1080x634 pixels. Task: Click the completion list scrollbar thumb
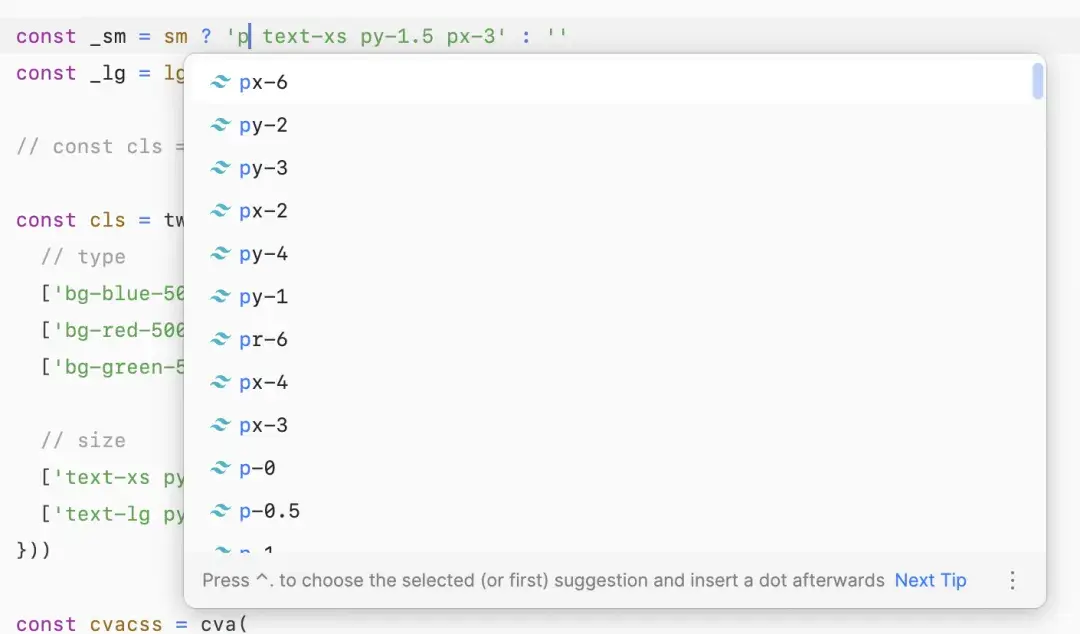pos(1037,81)
